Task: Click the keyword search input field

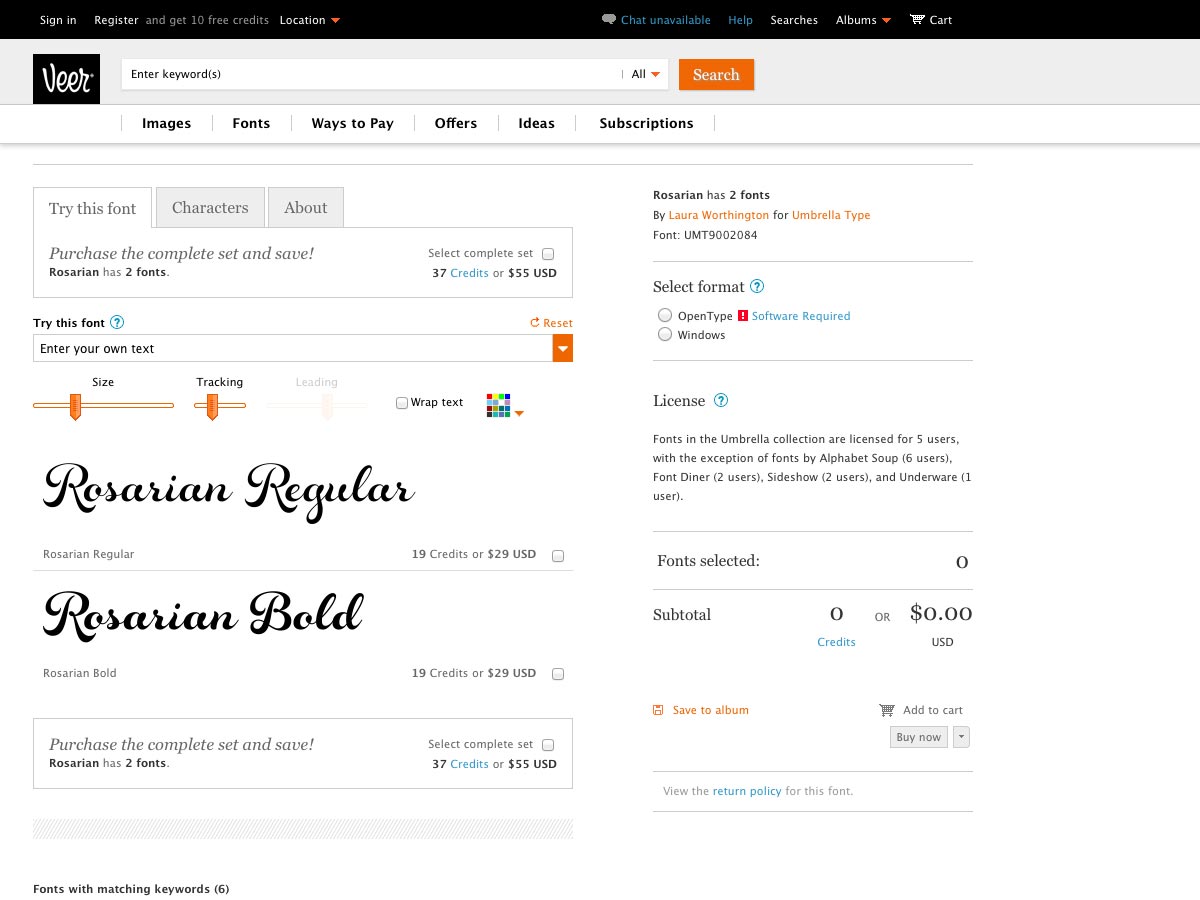Action: [370, 74]
